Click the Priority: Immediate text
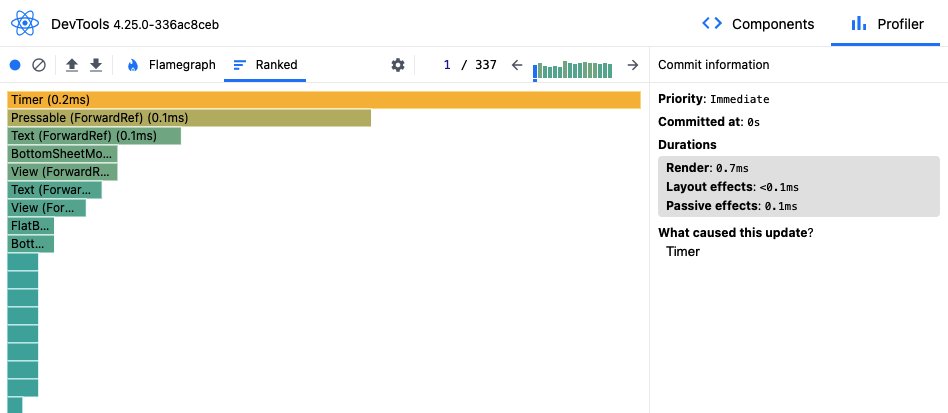This screenshot has height=413, width=948. coord(713,99)
